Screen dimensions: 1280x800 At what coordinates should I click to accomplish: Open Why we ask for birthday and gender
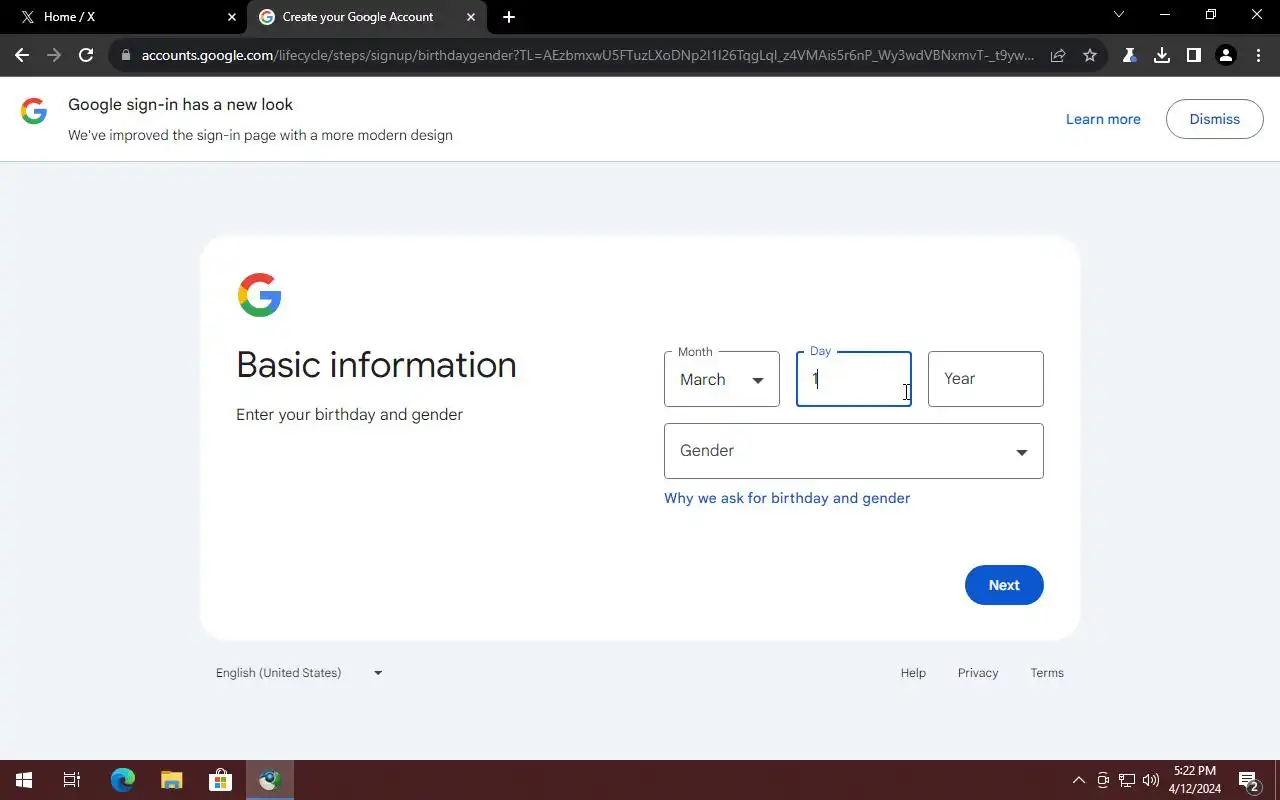(x=787, y=498)
